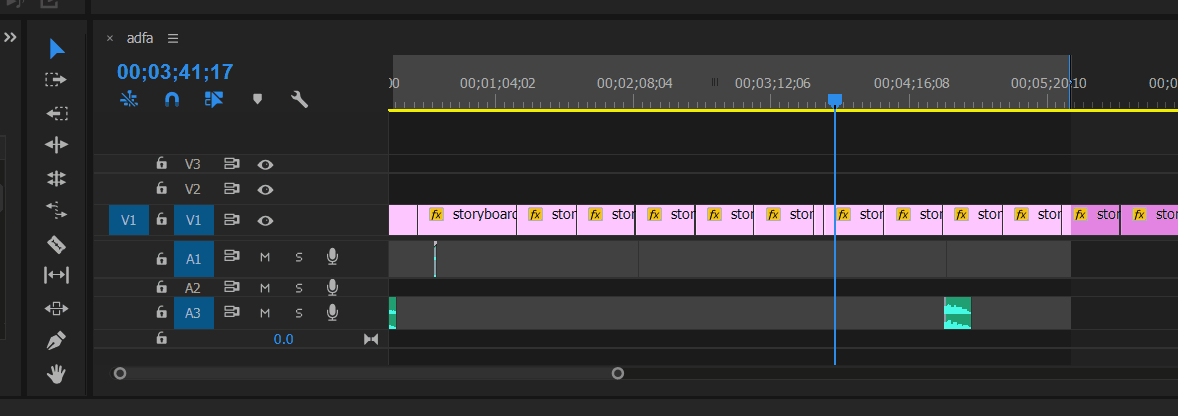The width and height of the screenshot is (1178, 416).
Task: Mute track A3
Action: pos(264,313)
